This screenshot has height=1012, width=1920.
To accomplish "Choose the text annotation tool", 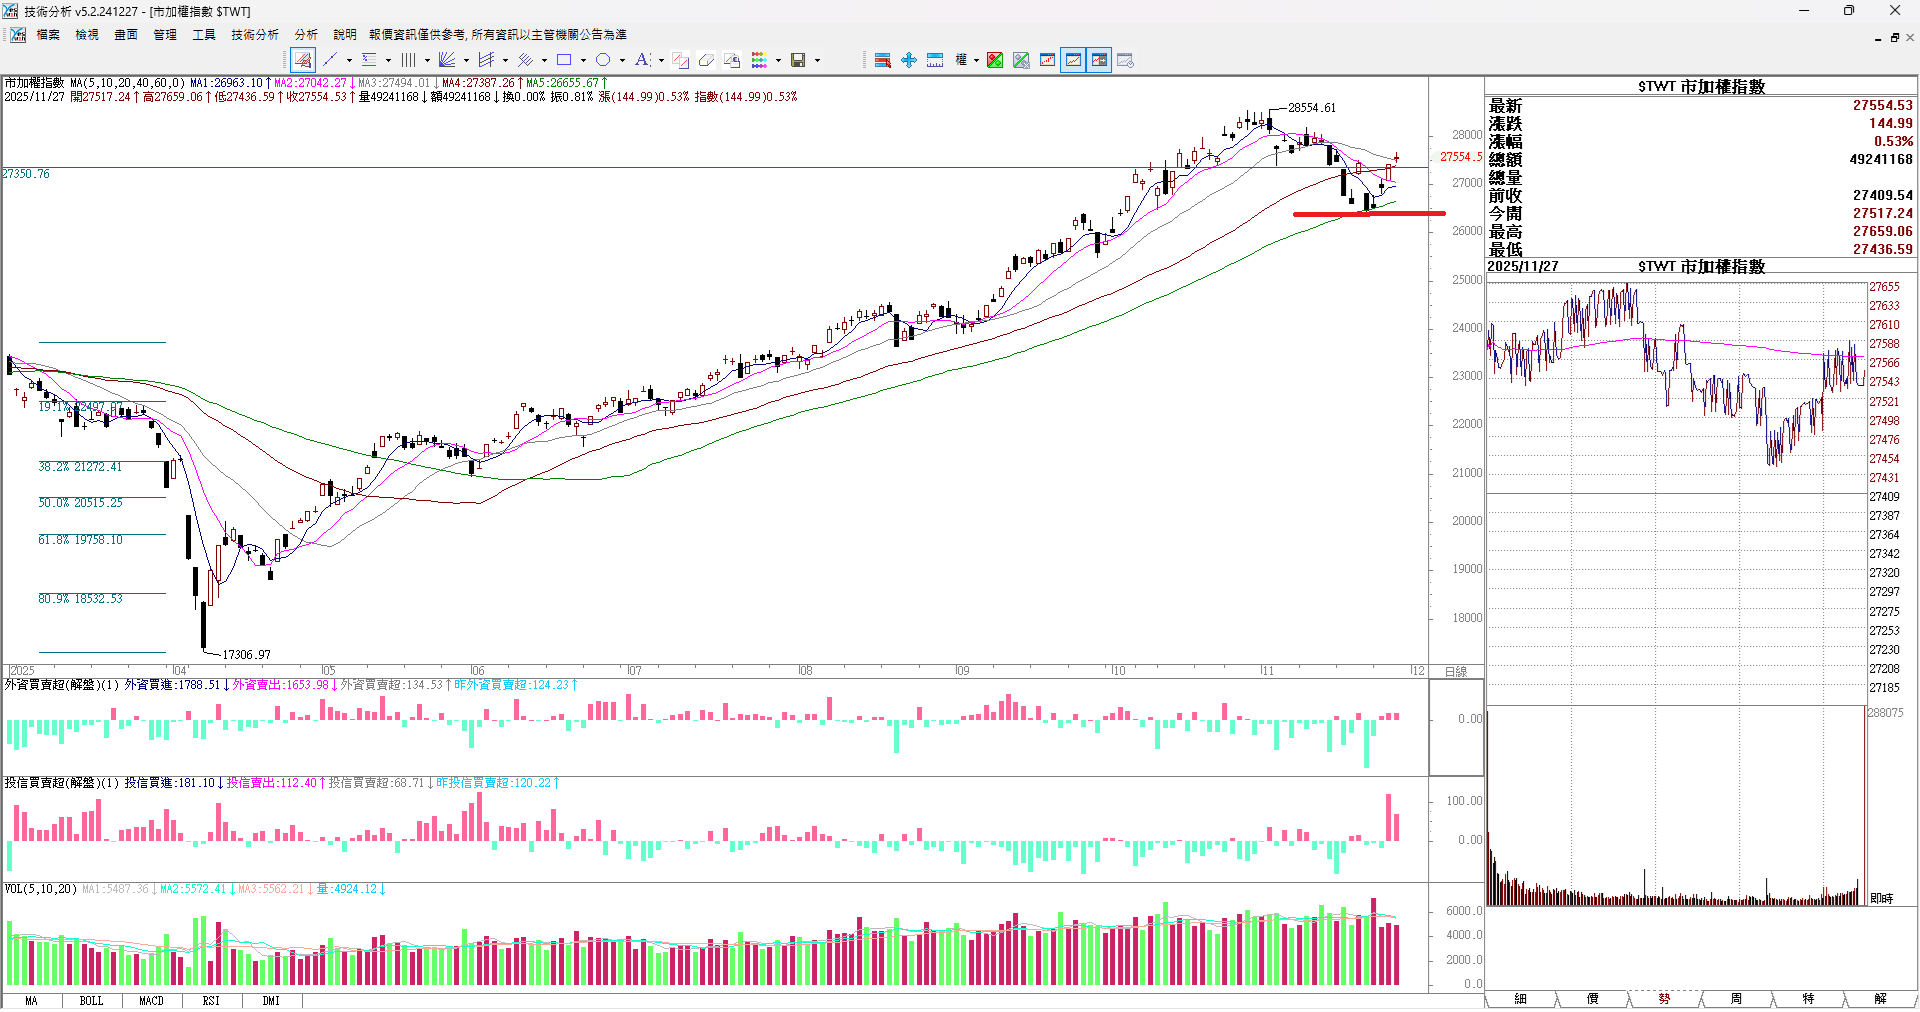I will click(642, 60).
